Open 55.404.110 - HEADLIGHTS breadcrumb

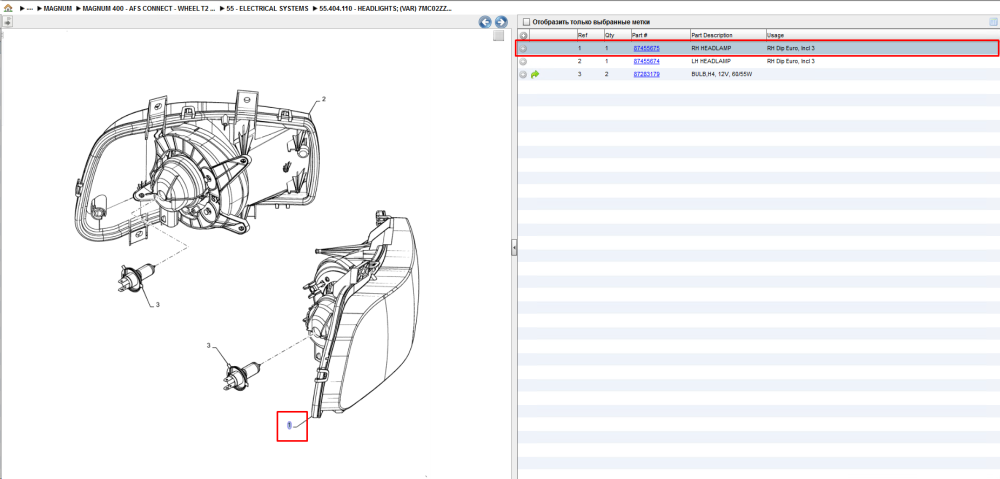pyautogui.click(x=385, y=9)
